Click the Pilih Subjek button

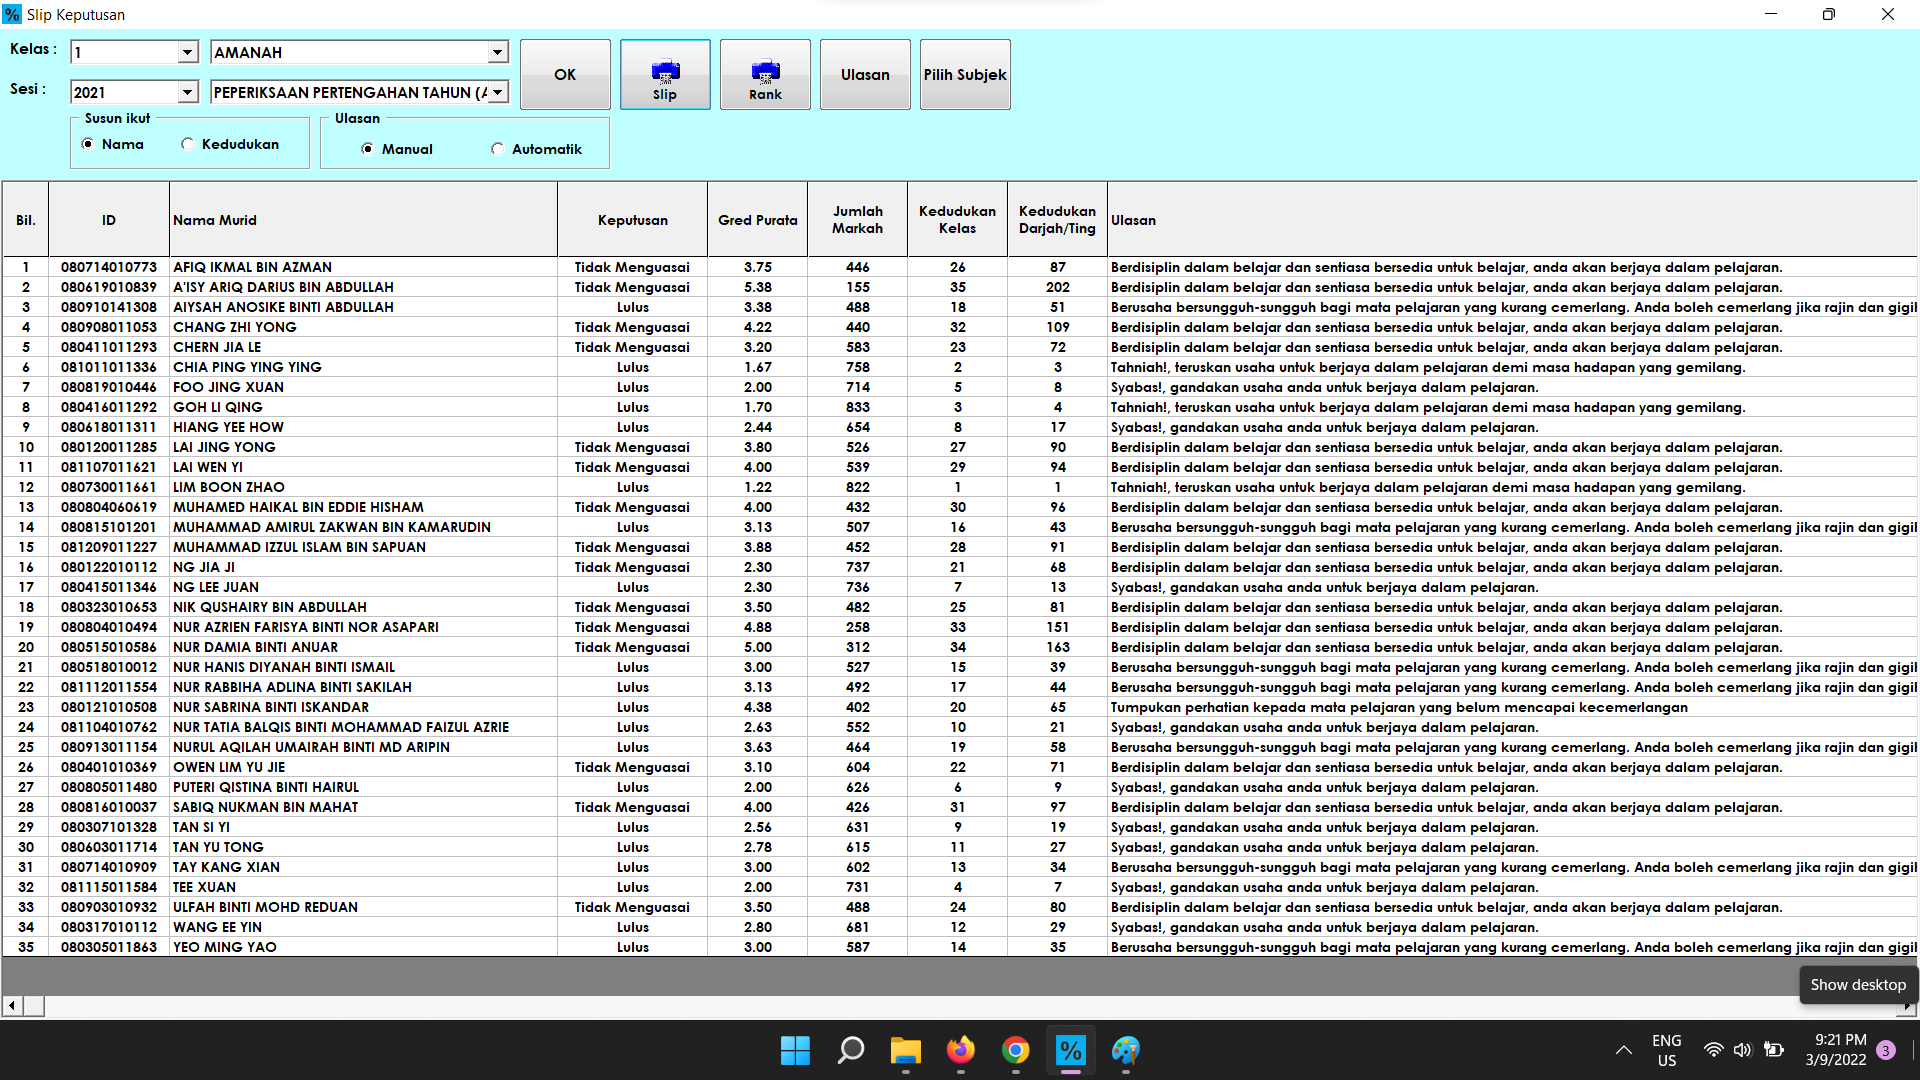click(x=965, y=75)
